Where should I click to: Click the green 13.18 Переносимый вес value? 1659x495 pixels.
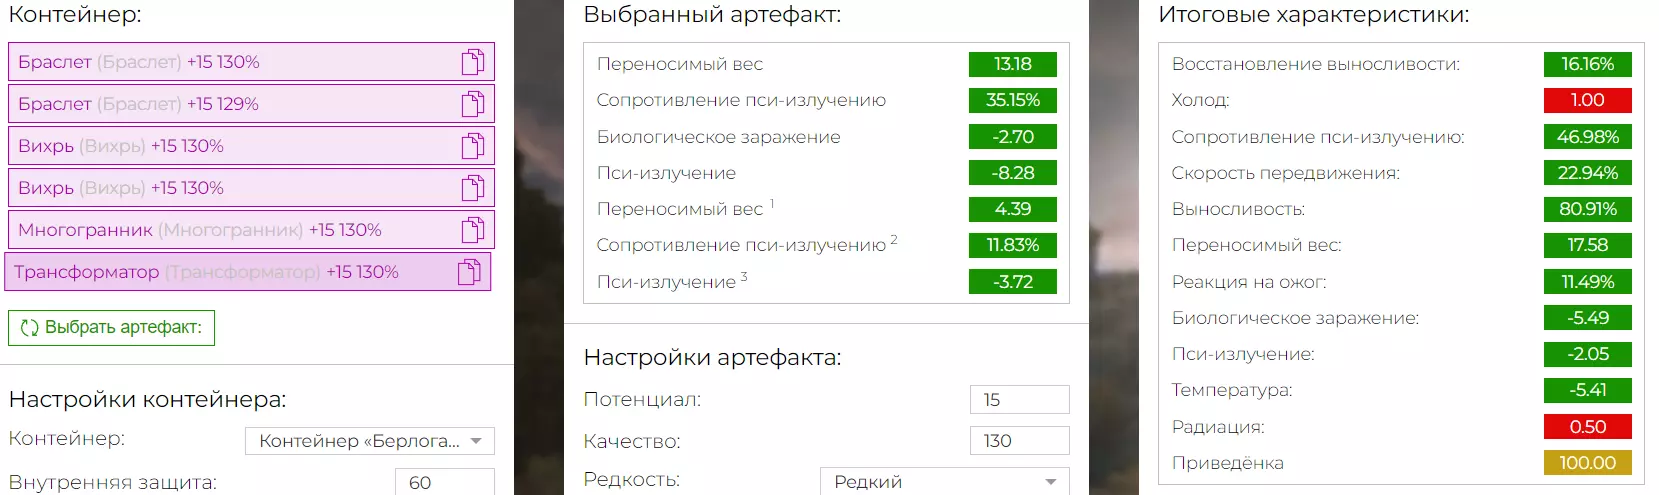1012,64
